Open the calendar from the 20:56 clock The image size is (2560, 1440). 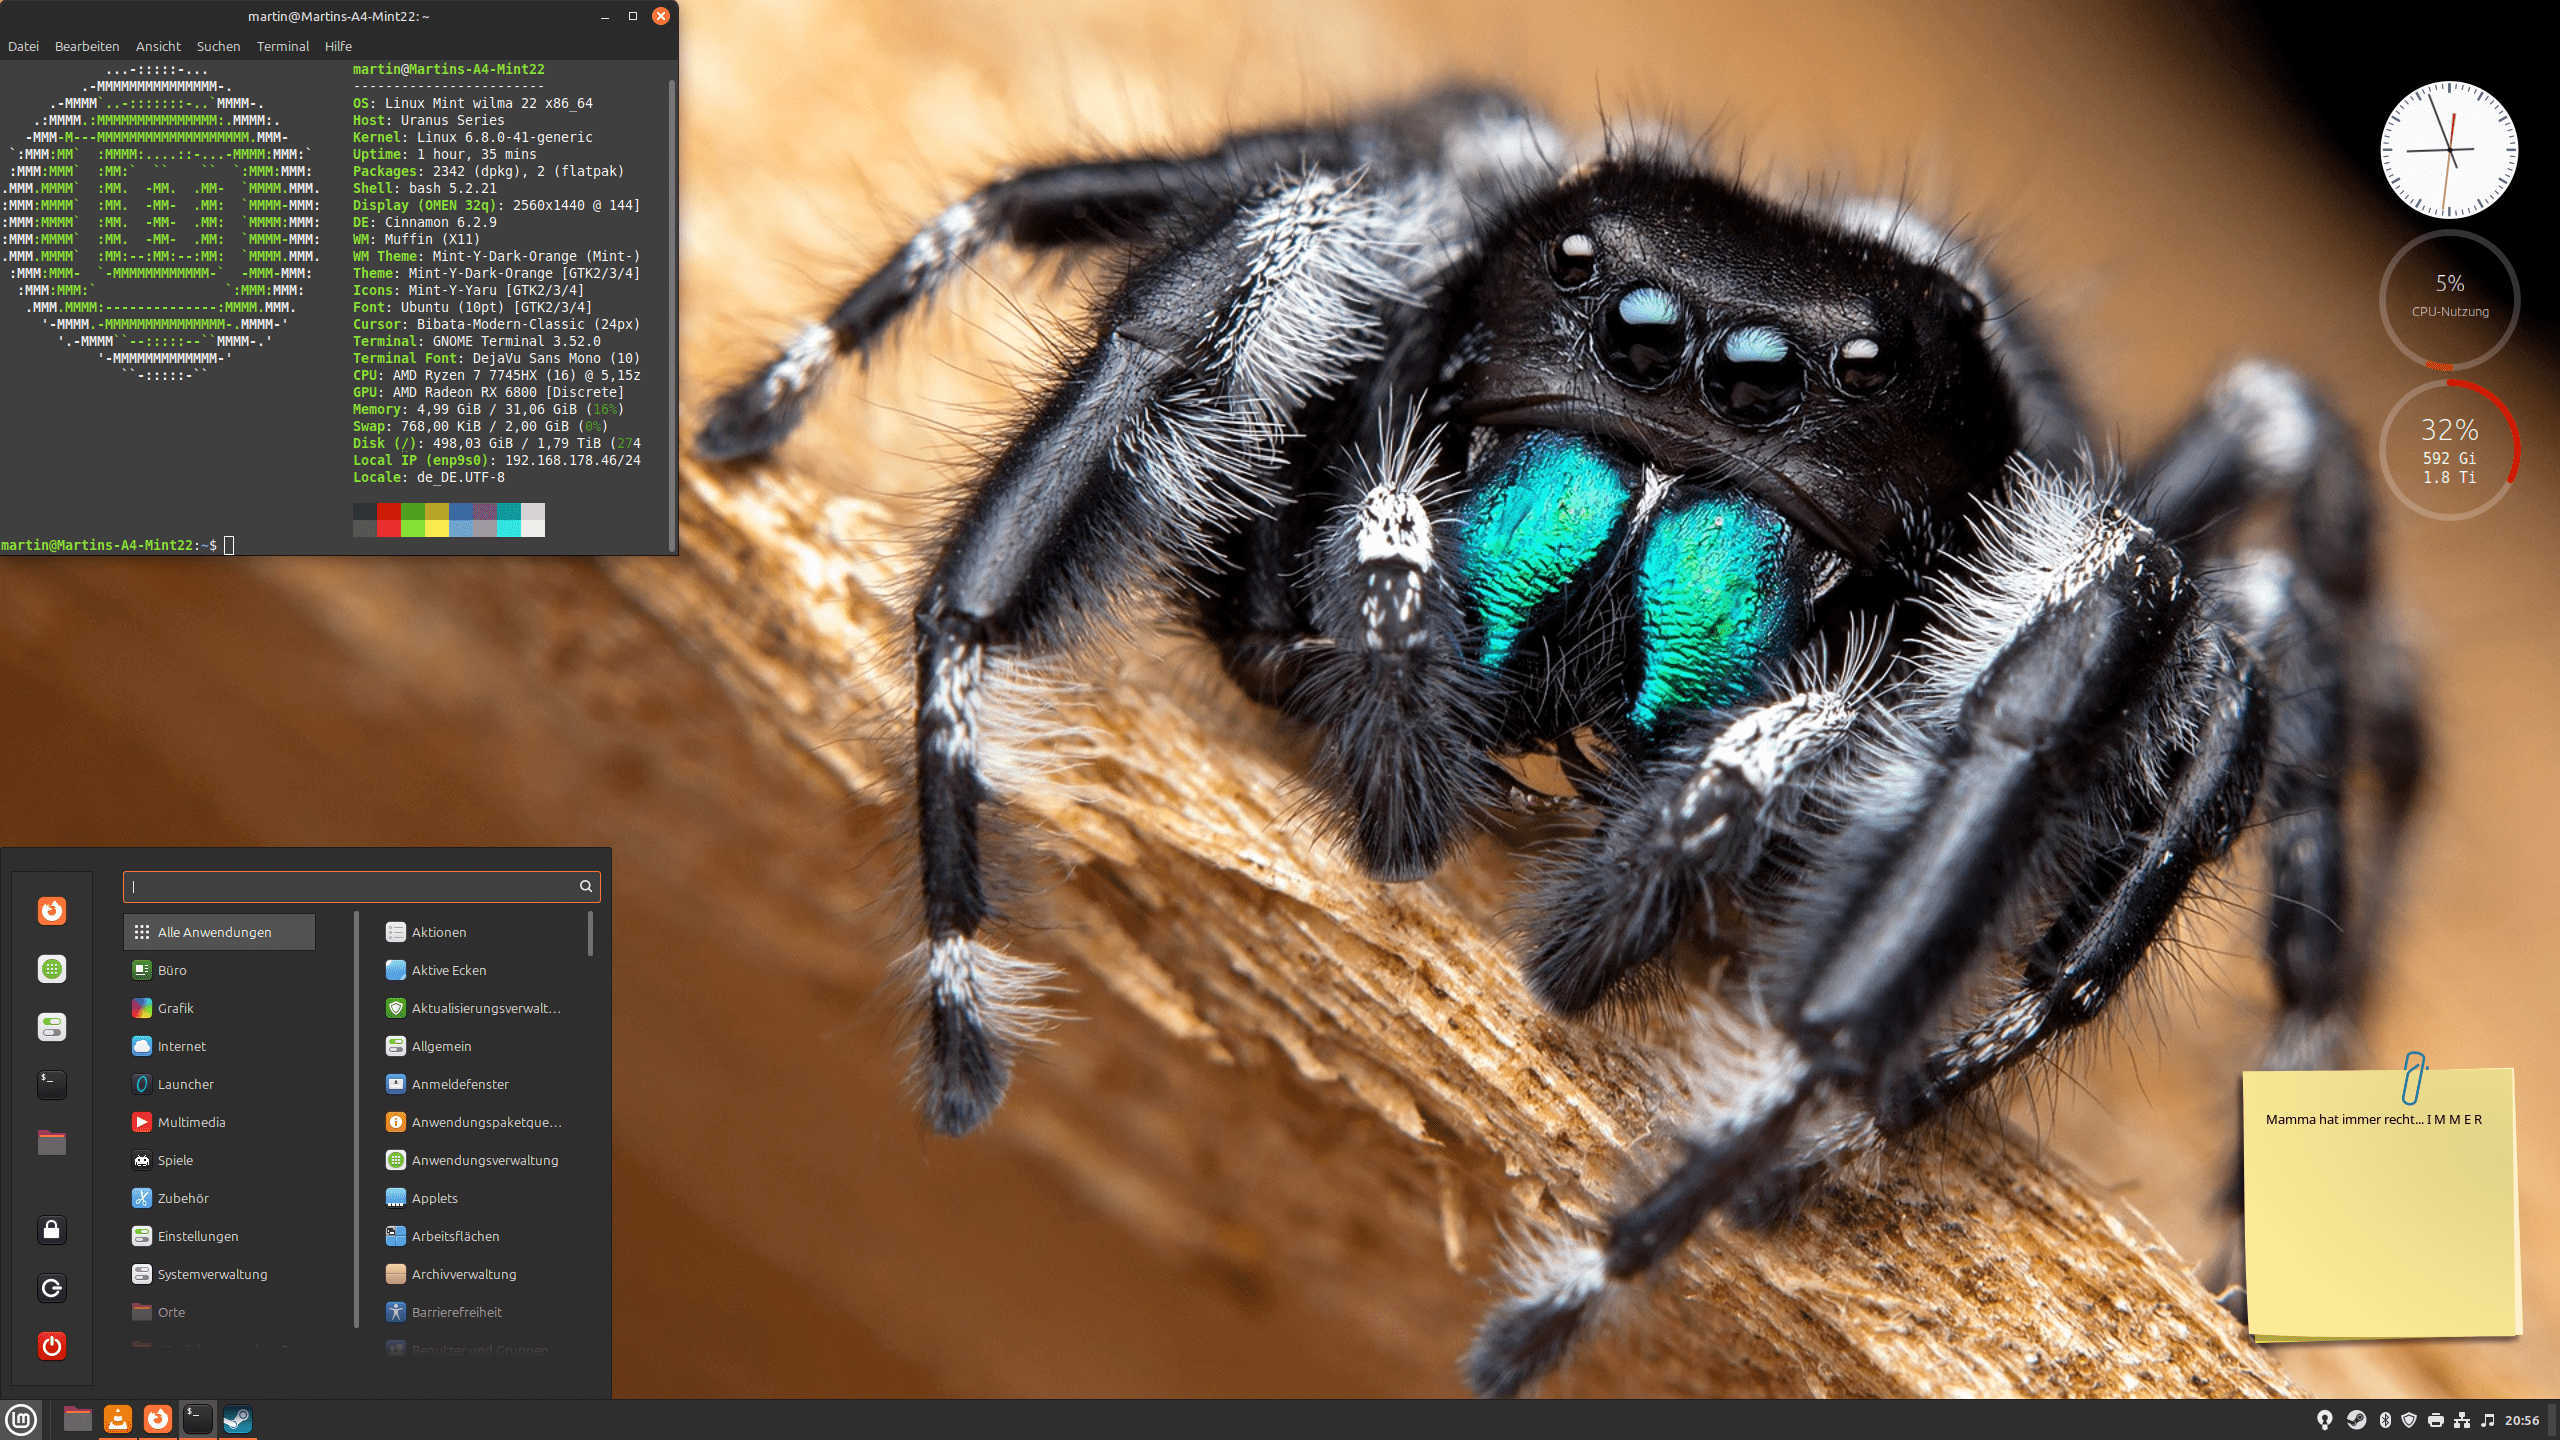point(2522,1420)
